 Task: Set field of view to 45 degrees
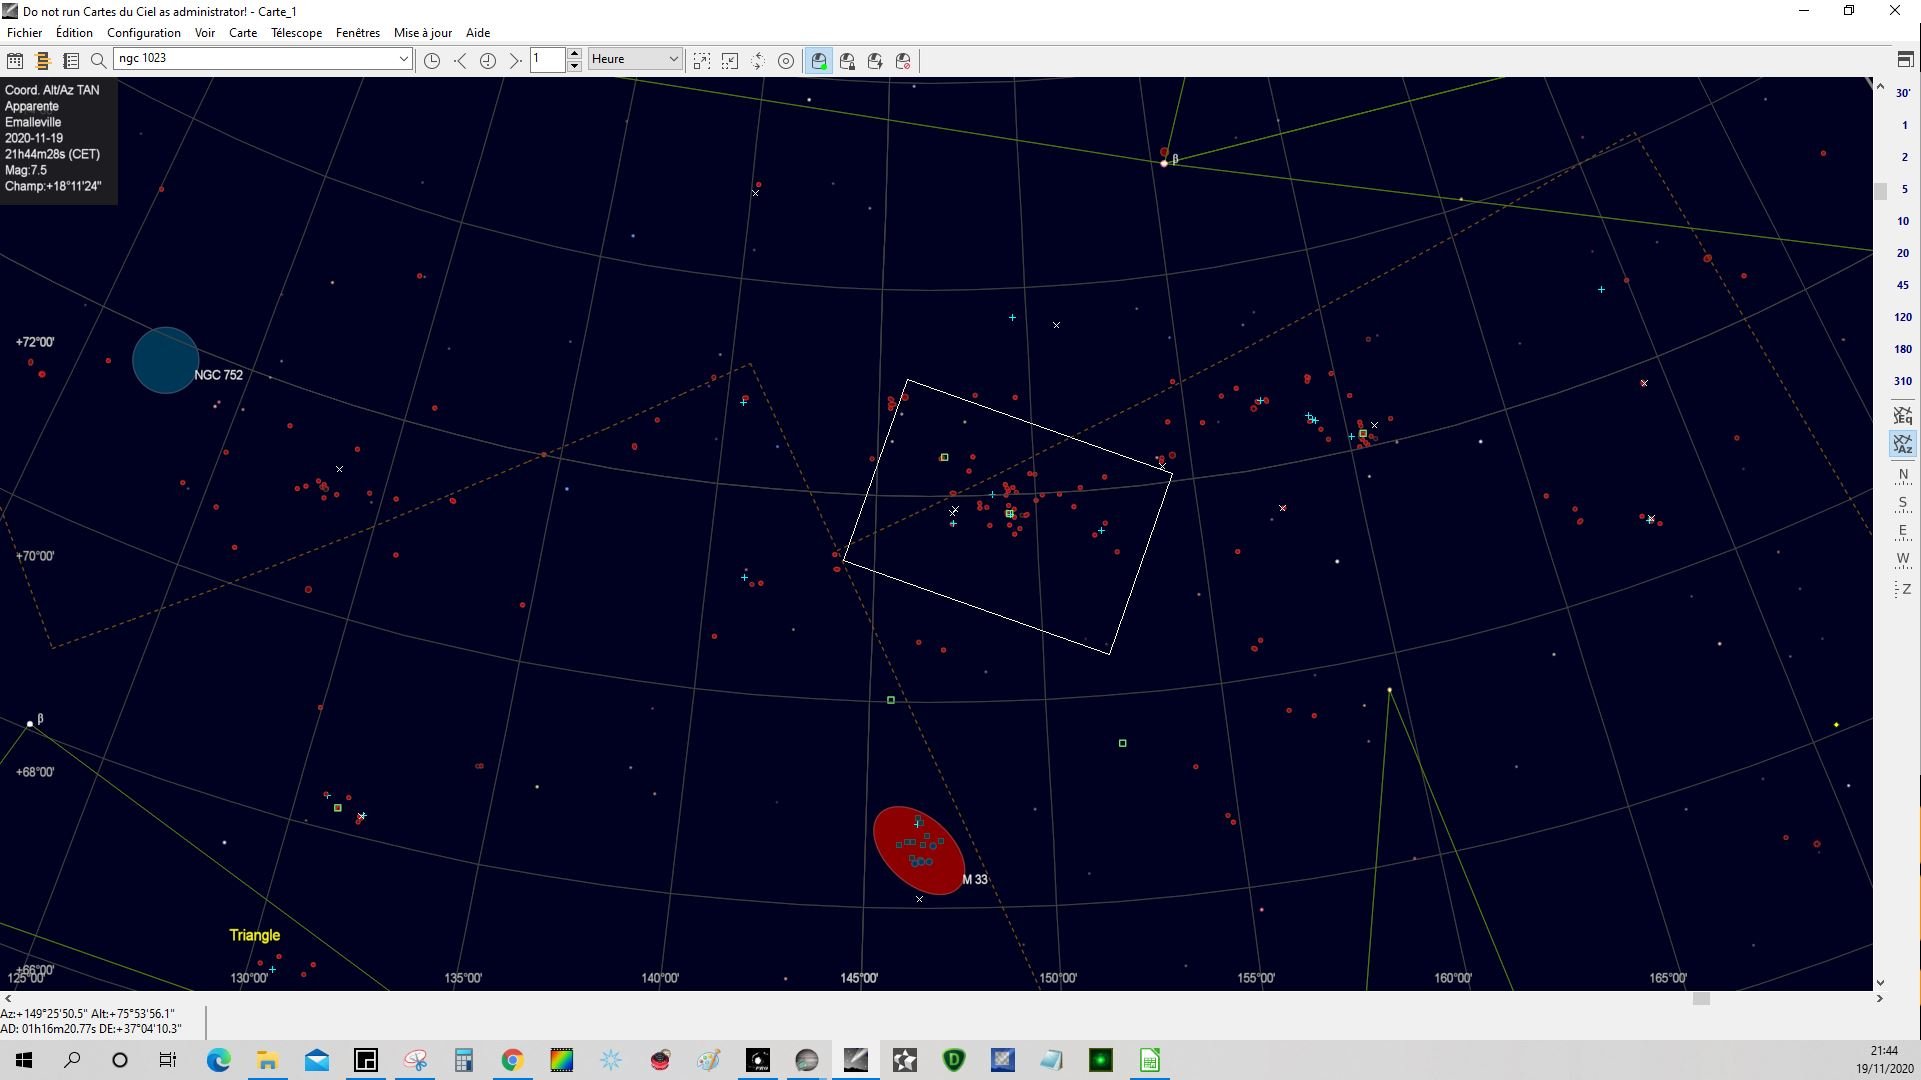(1903, 285)
